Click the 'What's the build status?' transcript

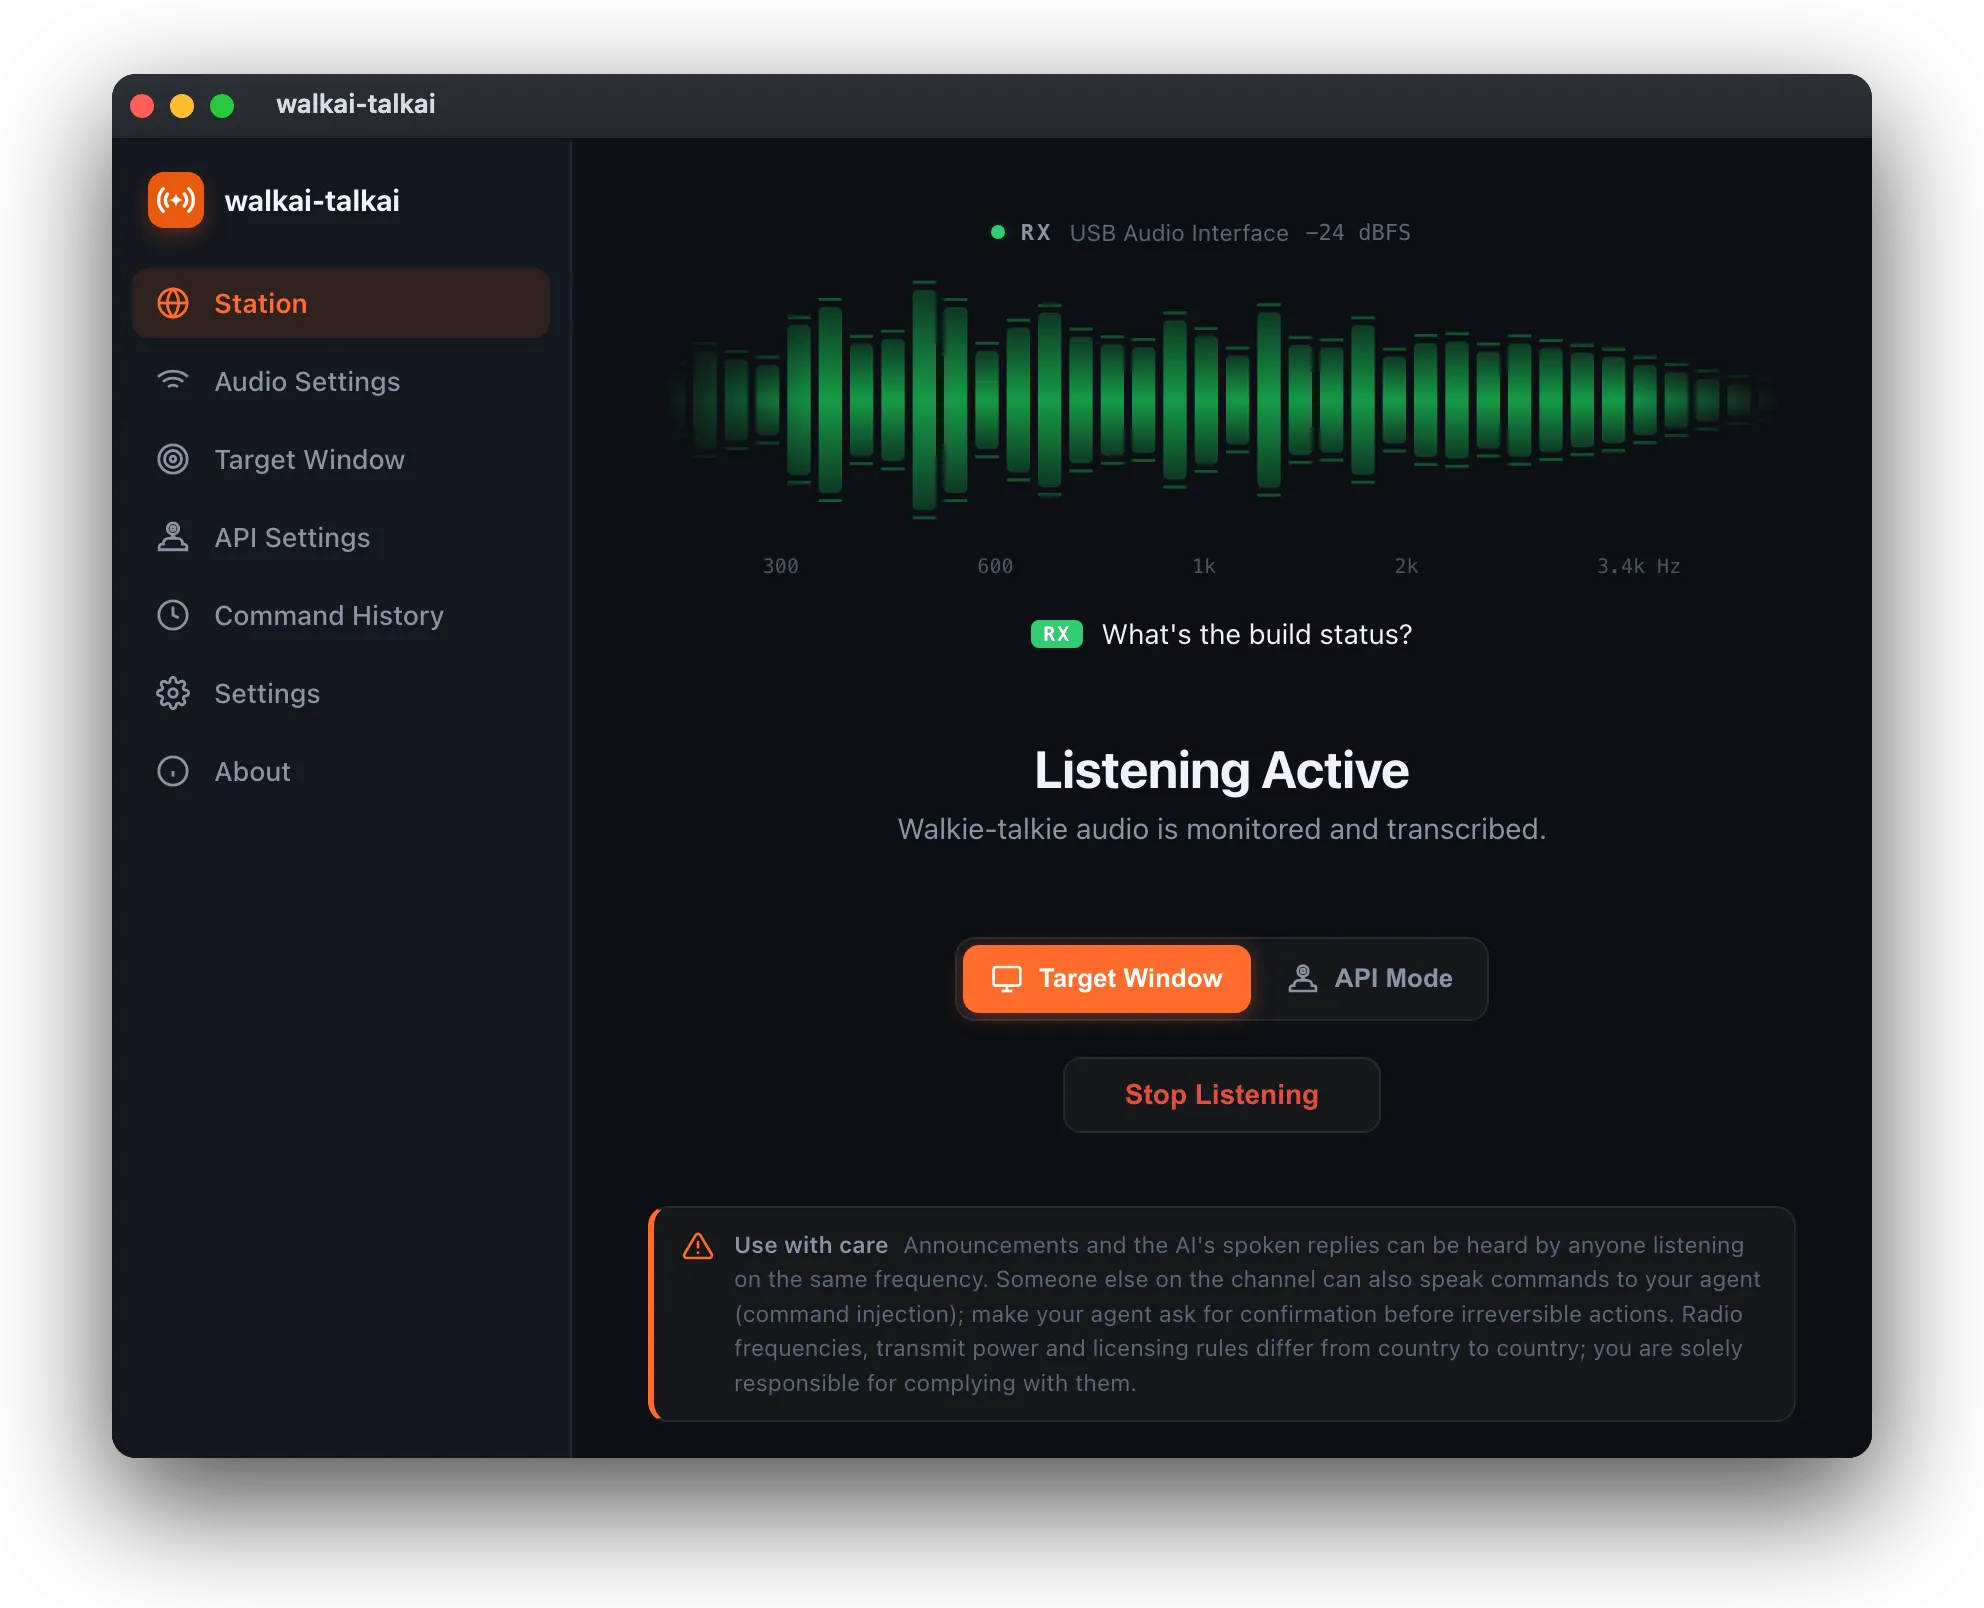coord(1257,634)
